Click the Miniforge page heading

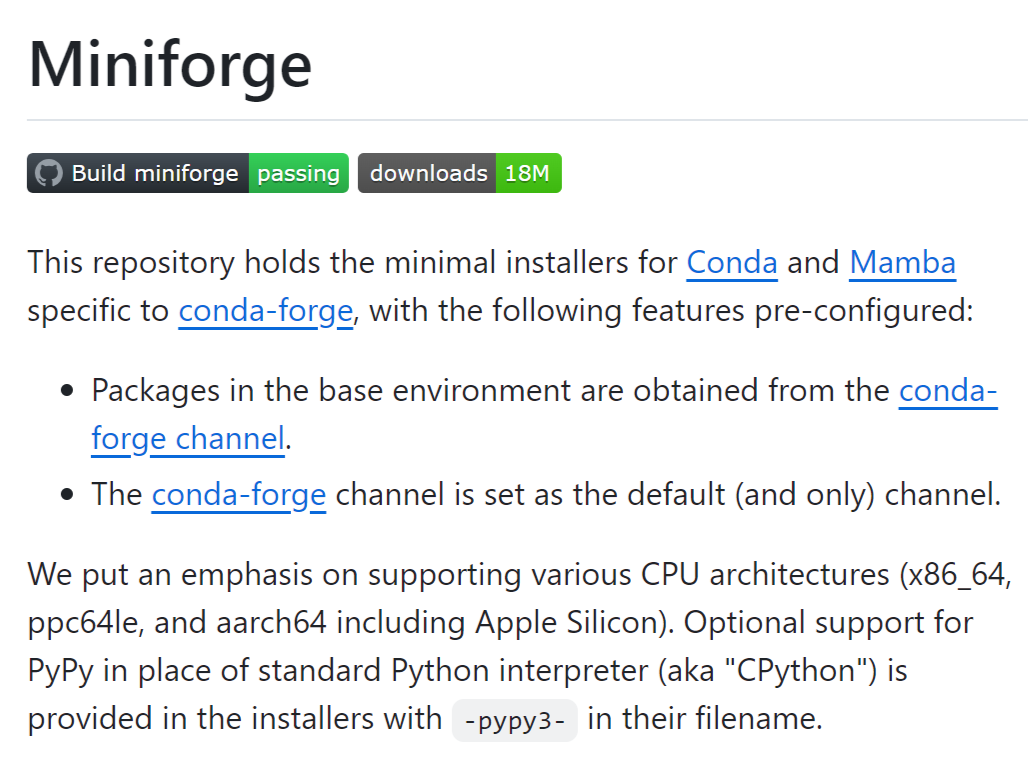[x=170, y=63]
